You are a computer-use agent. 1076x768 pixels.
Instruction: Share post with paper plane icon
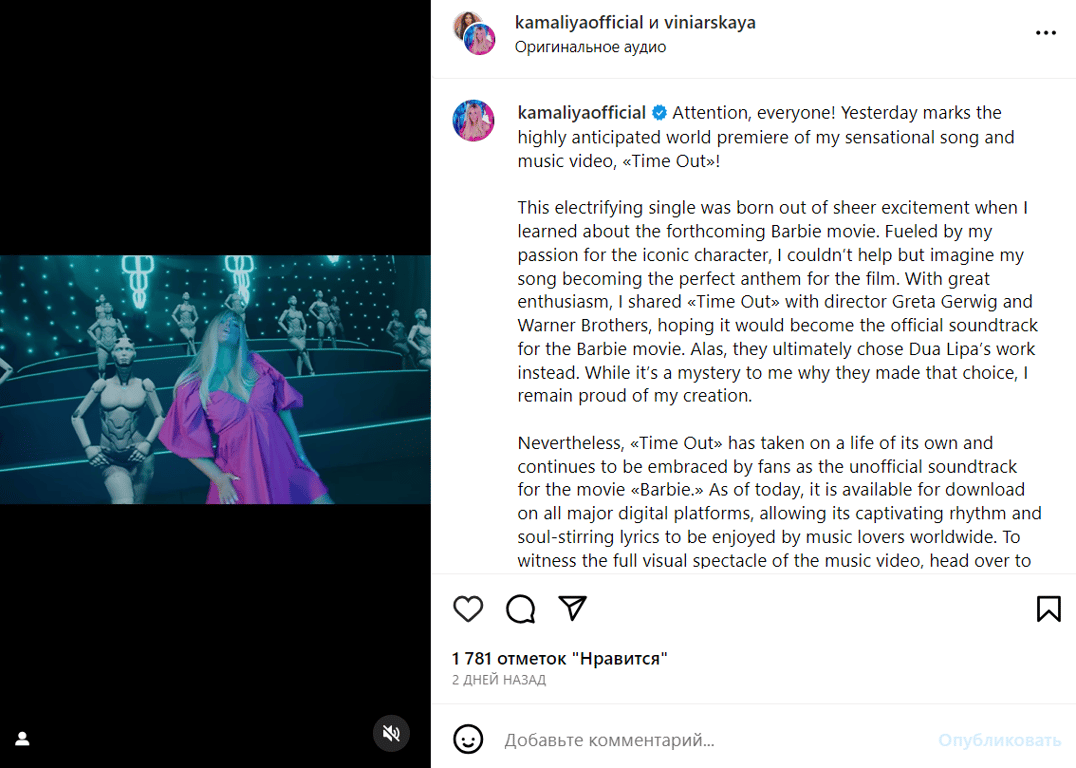pyautogui.click(x=572, y=609)
